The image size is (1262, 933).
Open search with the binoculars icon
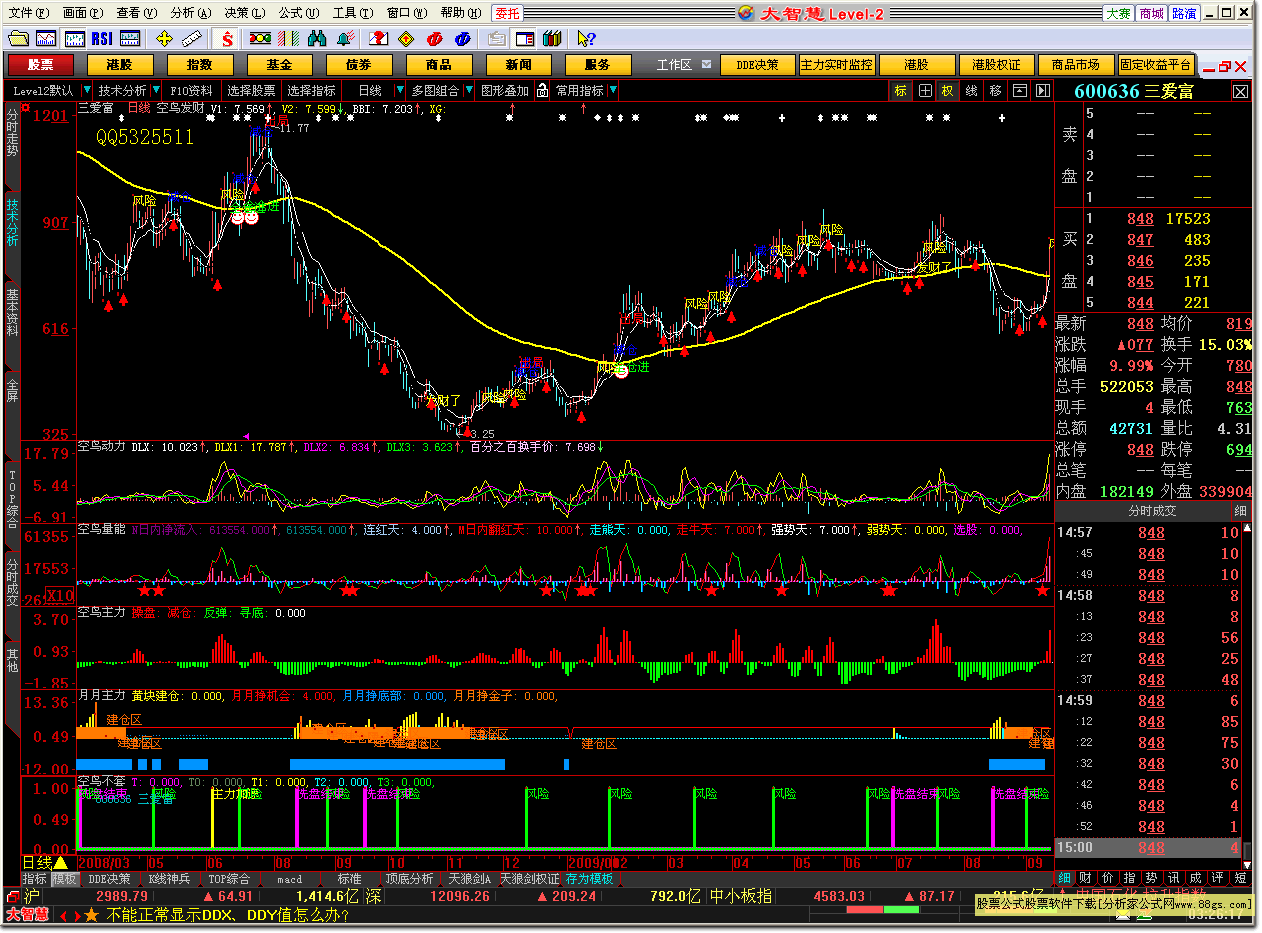point(318,39)
